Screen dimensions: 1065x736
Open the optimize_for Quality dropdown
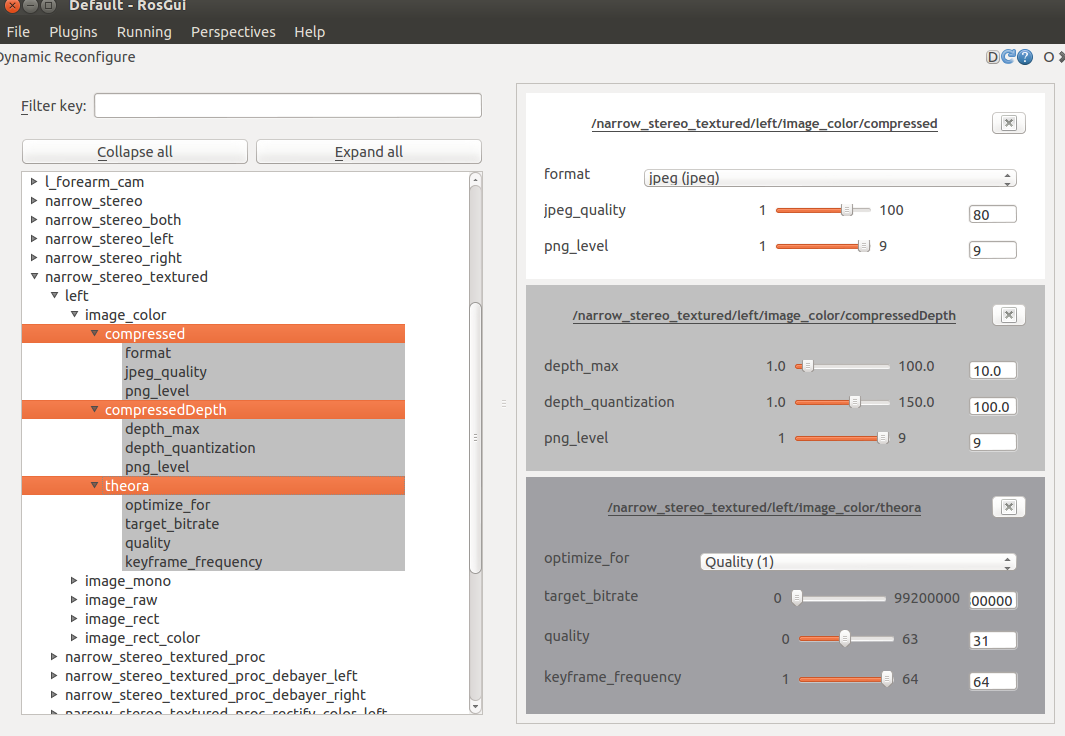pos(857,562)
